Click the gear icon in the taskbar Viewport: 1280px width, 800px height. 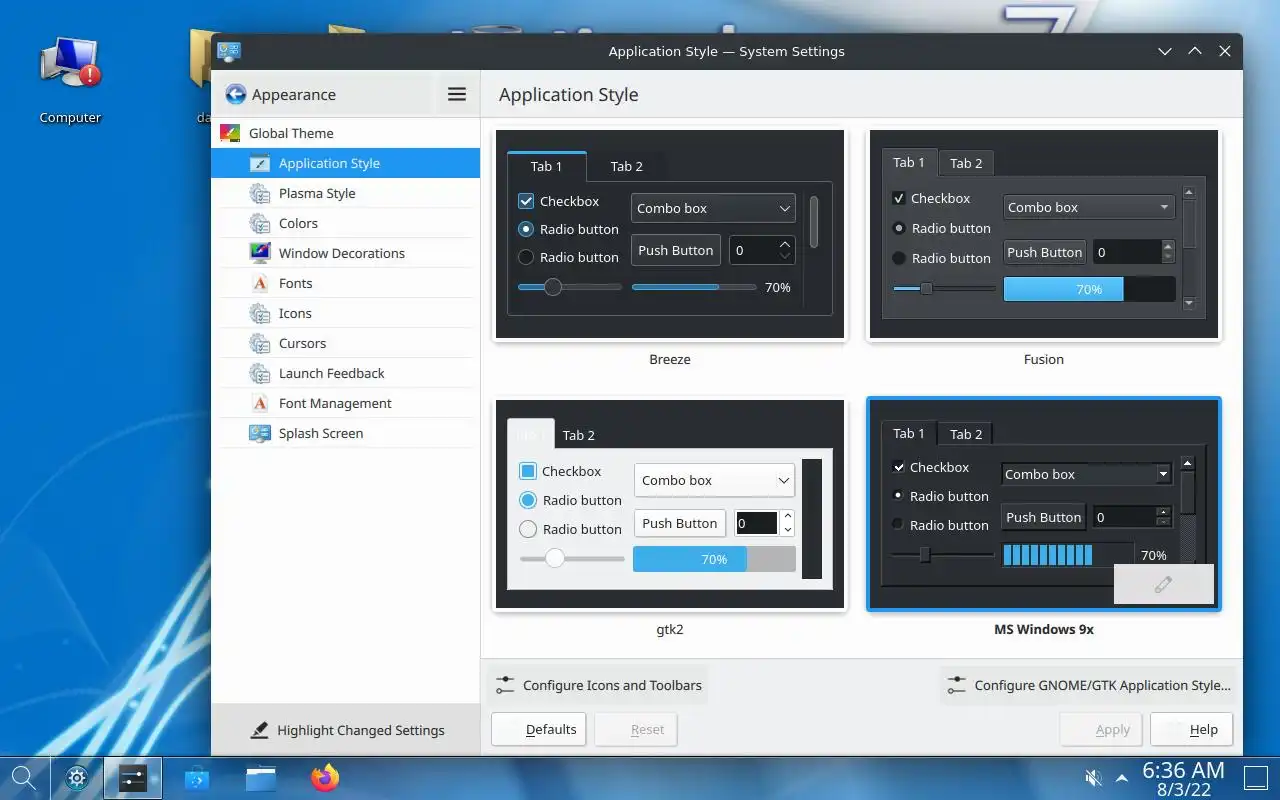tap(78, 778)
